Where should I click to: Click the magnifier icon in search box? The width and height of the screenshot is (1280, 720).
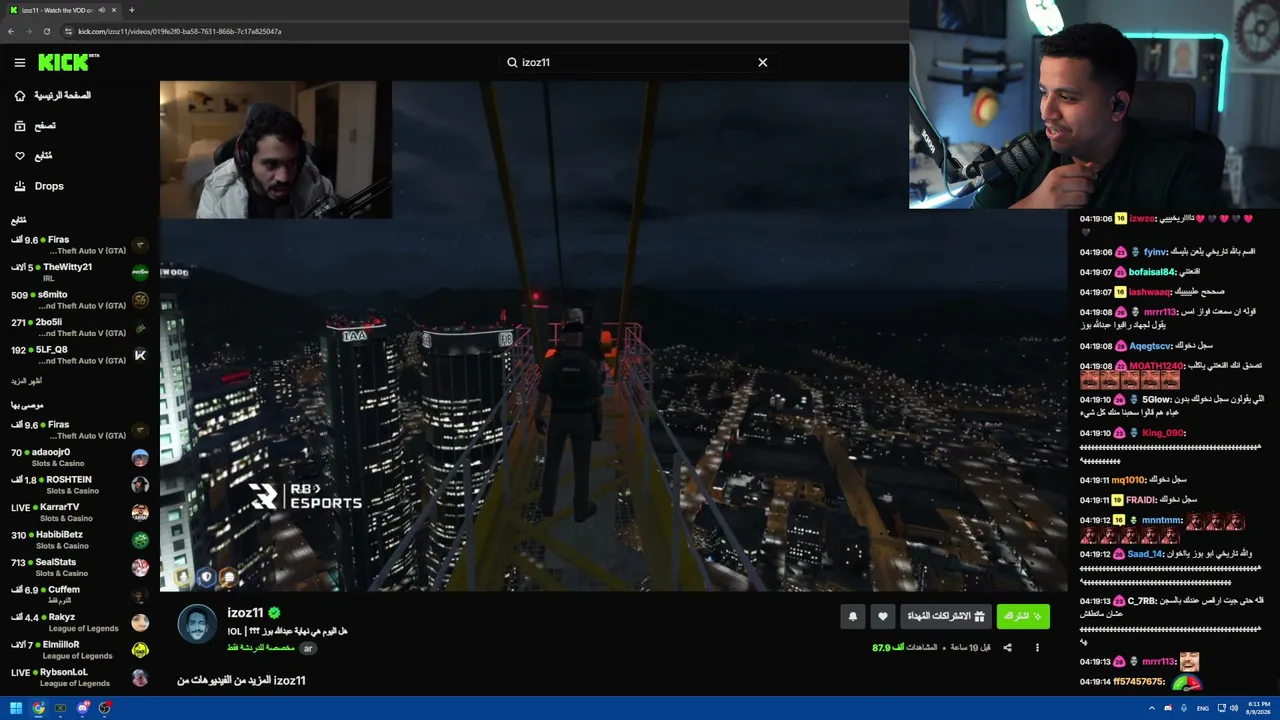512,62
